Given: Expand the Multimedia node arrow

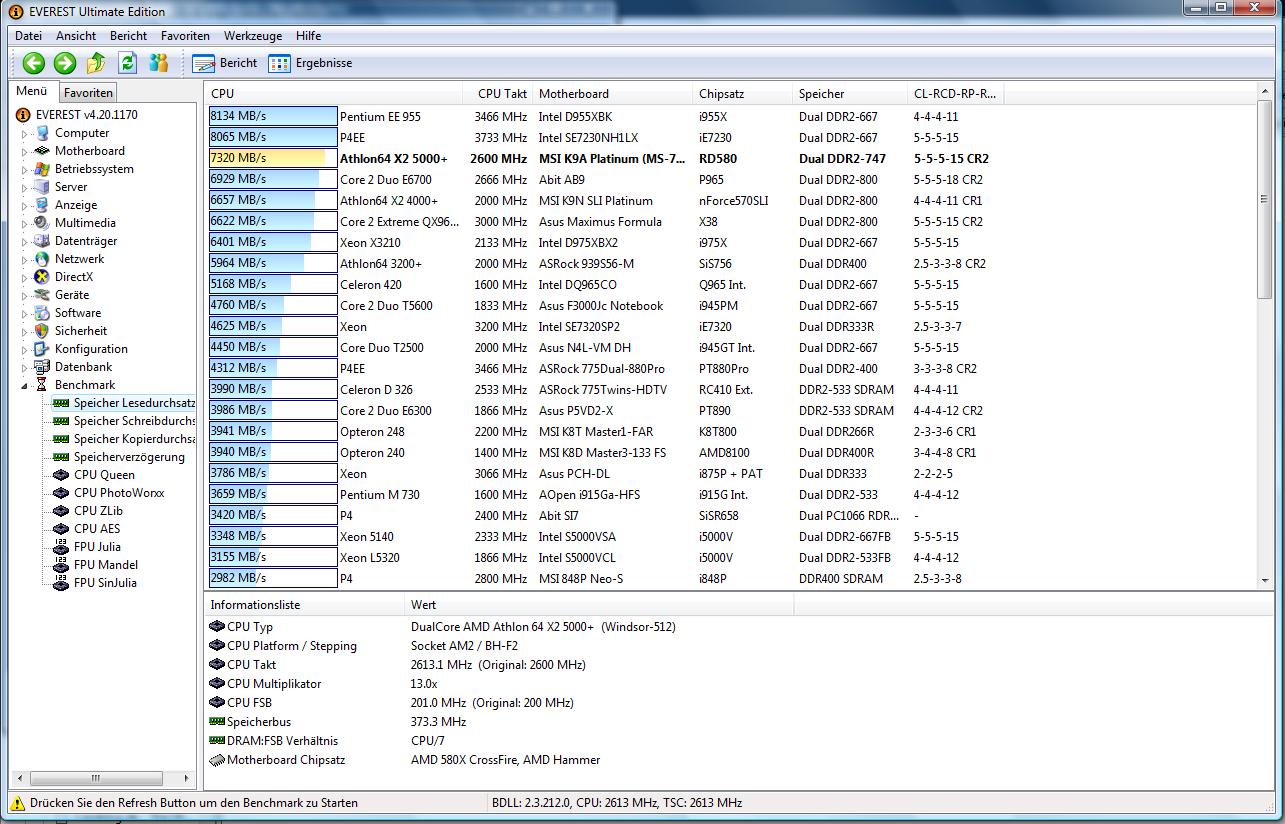Looking at the screenshot, I should pyautogui.click(x=26, y=224).
